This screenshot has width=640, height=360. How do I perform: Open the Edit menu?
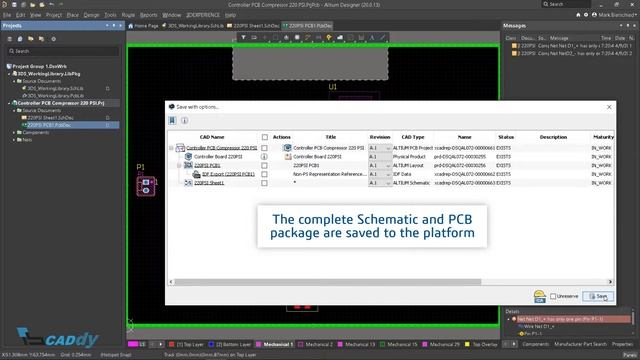[20, 15]
